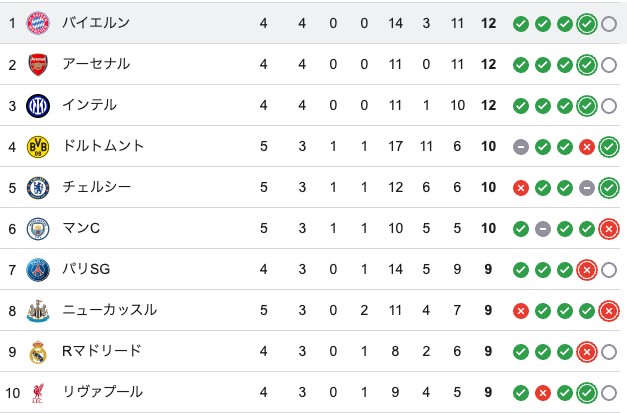Click the Chelsea club crest
The width and height of the screenshot is (627, 413).
tap(38, 188)
